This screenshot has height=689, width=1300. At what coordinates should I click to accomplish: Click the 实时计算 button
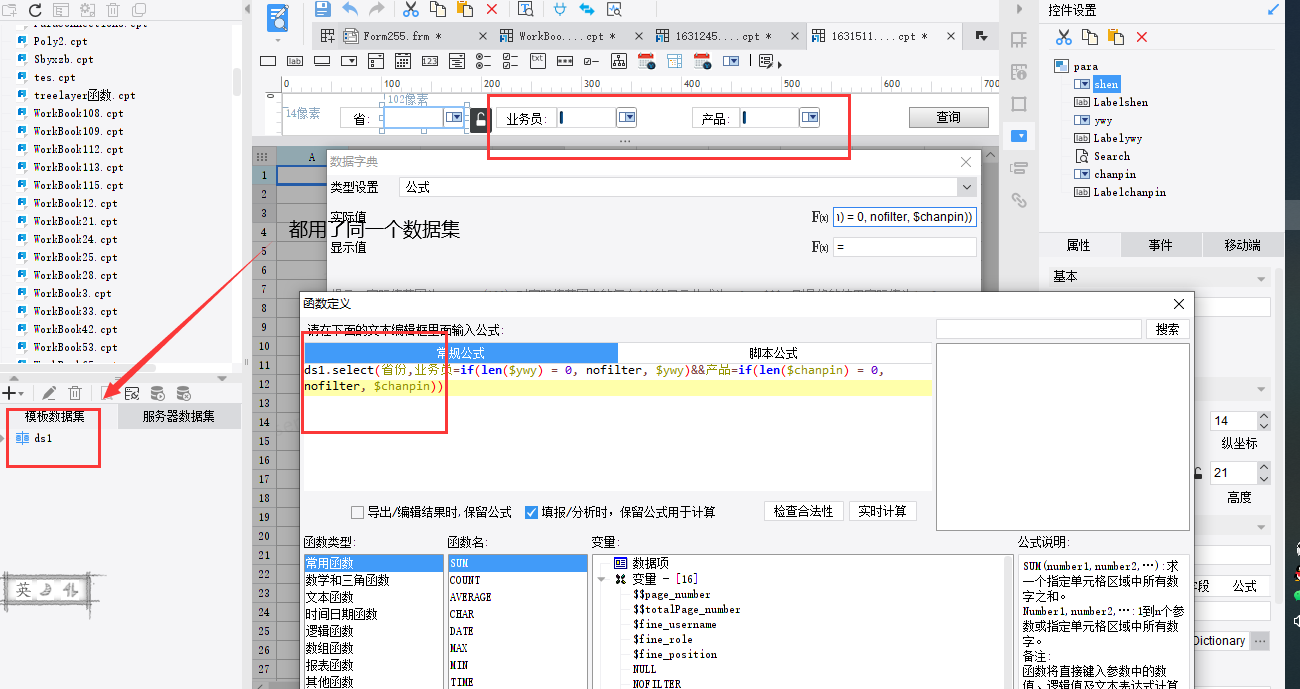pos(883,511)
